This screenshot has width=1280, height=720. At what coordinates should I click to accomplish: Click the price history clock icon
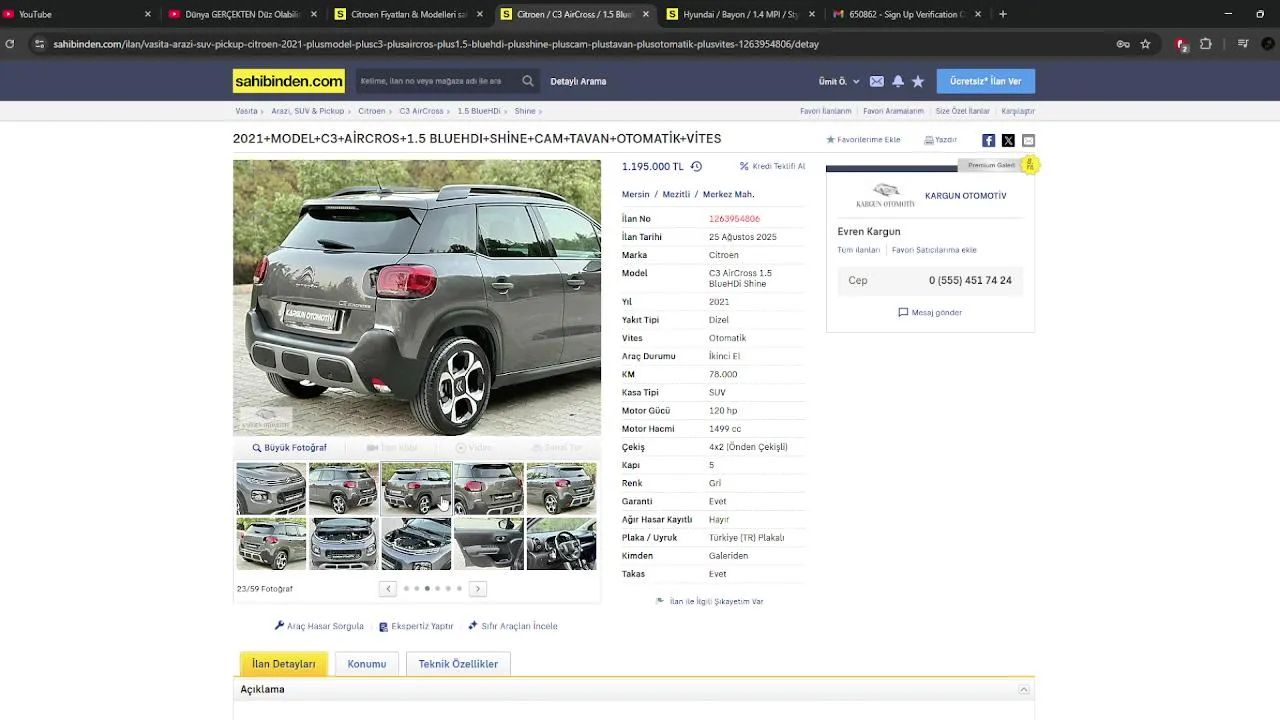pos(696,167)
